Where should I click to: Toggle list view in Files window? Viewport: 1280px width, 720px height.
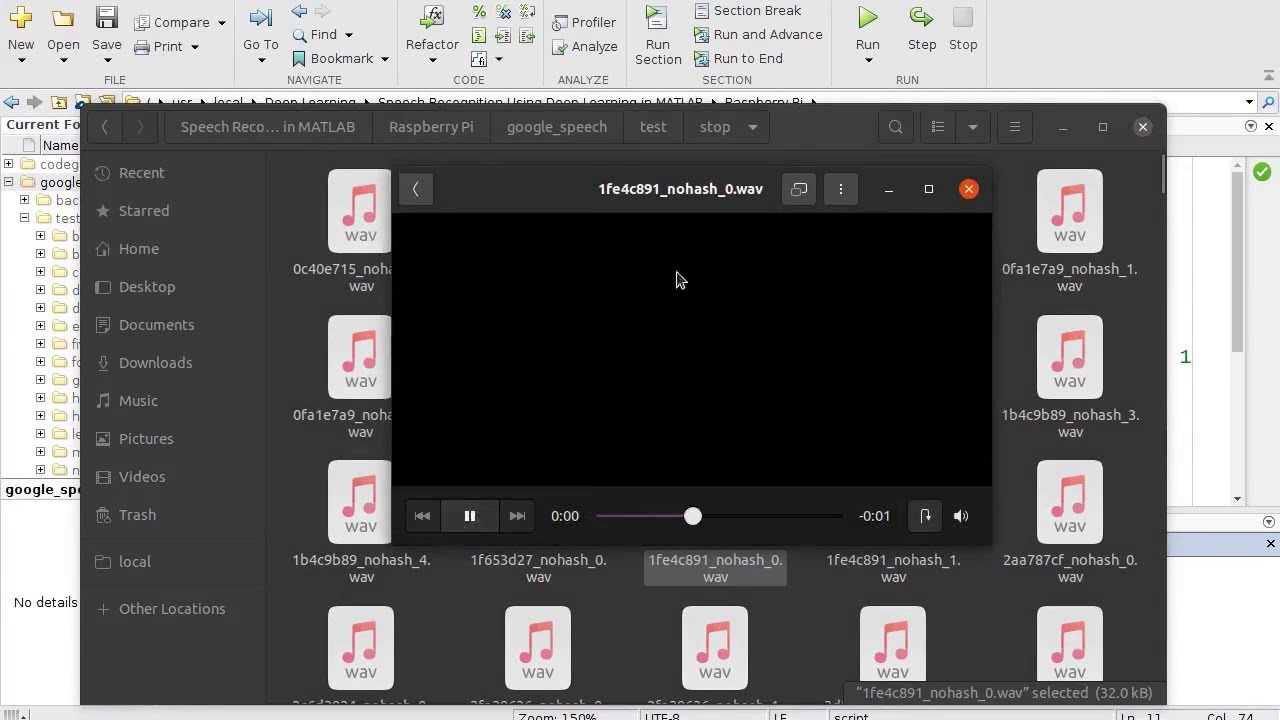coord(938,127)
